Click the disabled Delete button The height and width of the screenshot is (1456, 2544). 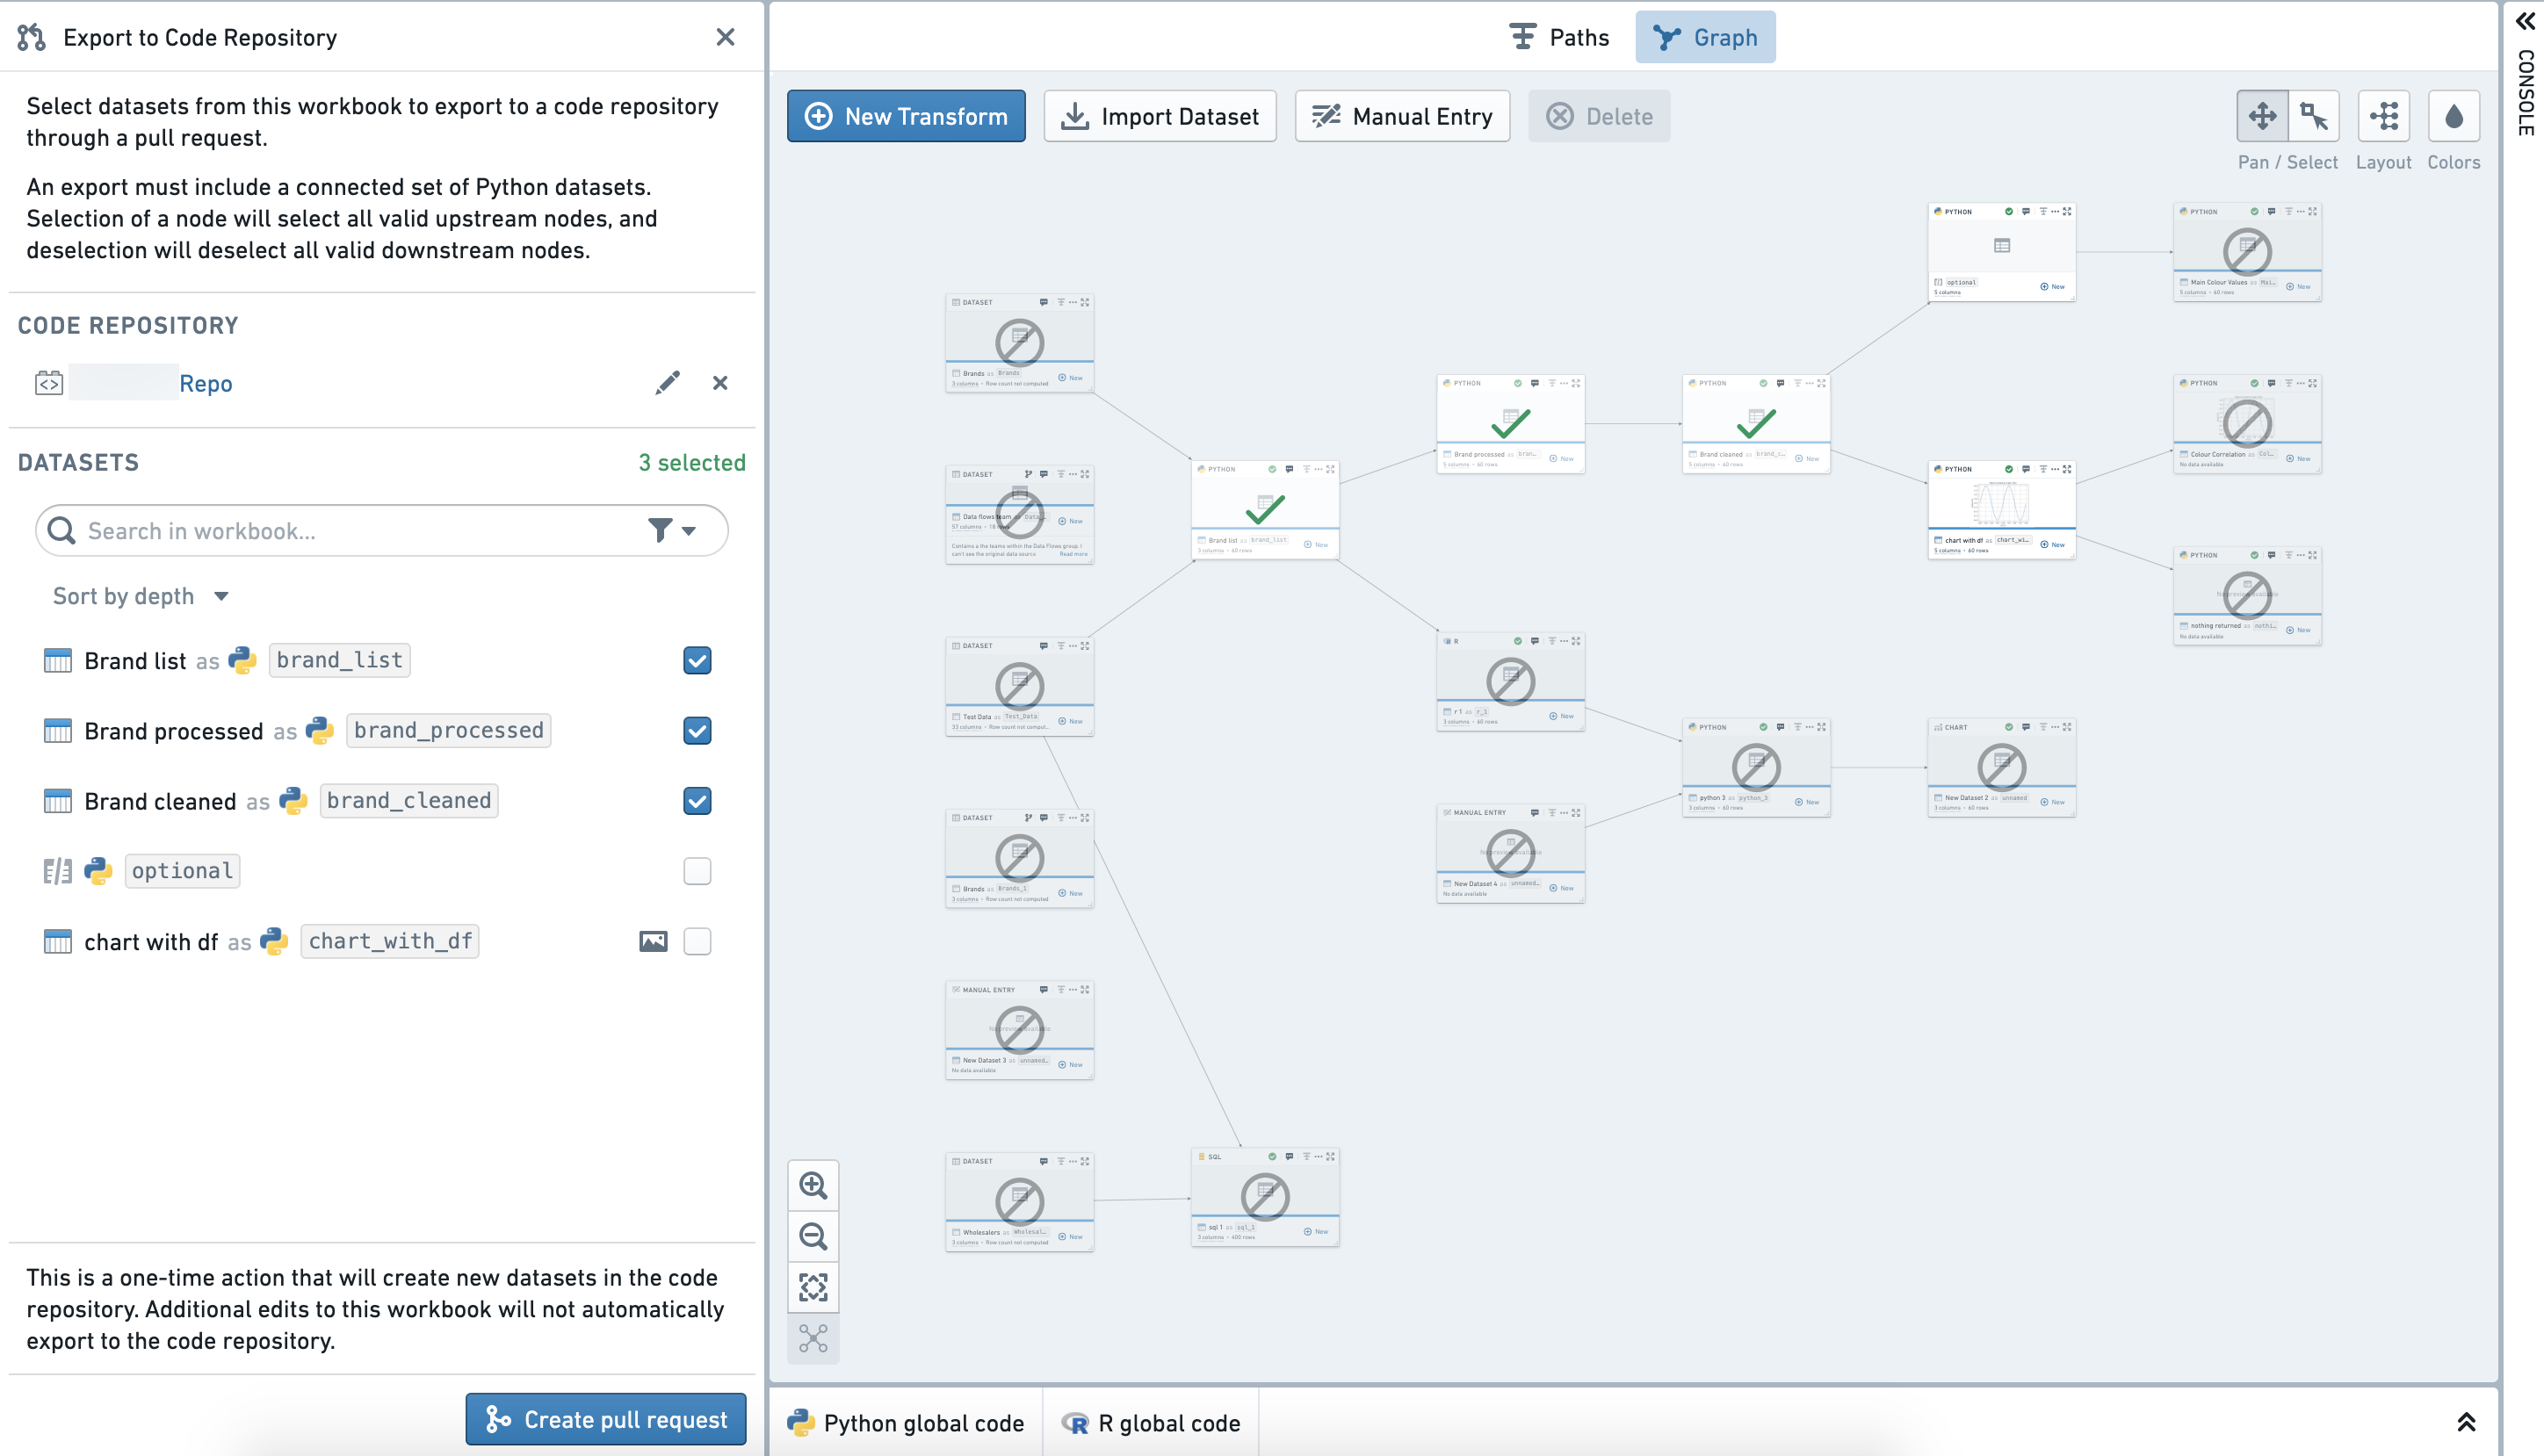tap(1599, 116)
